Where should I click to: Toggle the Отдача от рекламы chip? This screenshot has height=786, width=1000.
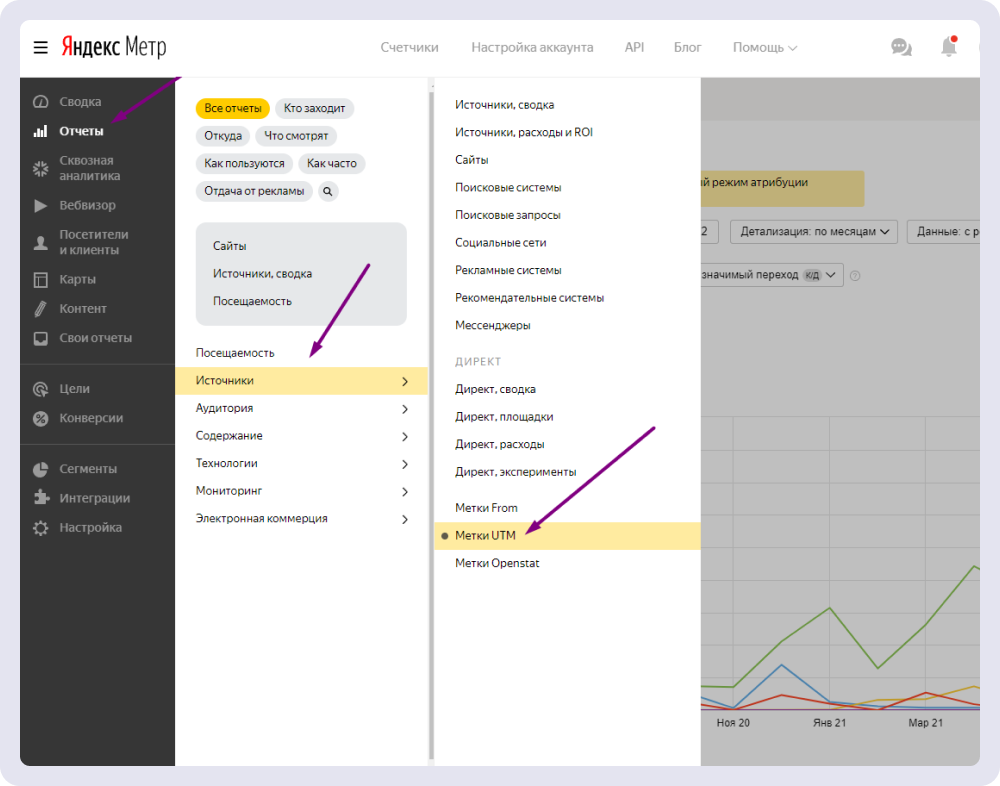(254, 191)
